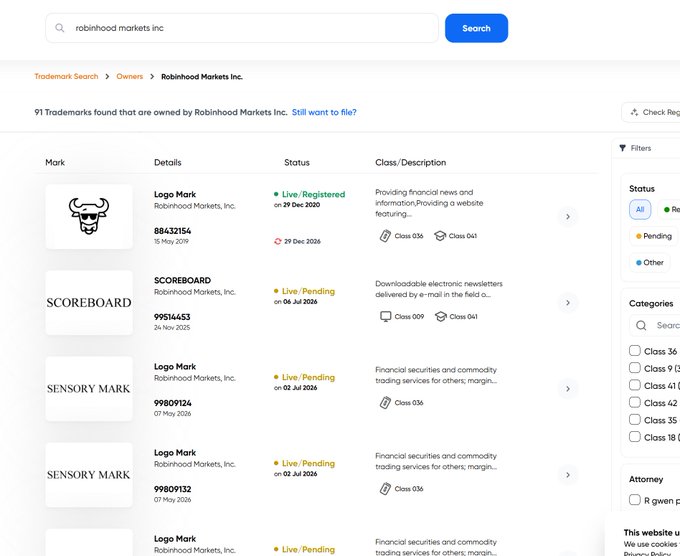Viewport: 680px width, 556px height.
Task: Click the magnifier icon in the search box
Action: [x=59, y=28]
